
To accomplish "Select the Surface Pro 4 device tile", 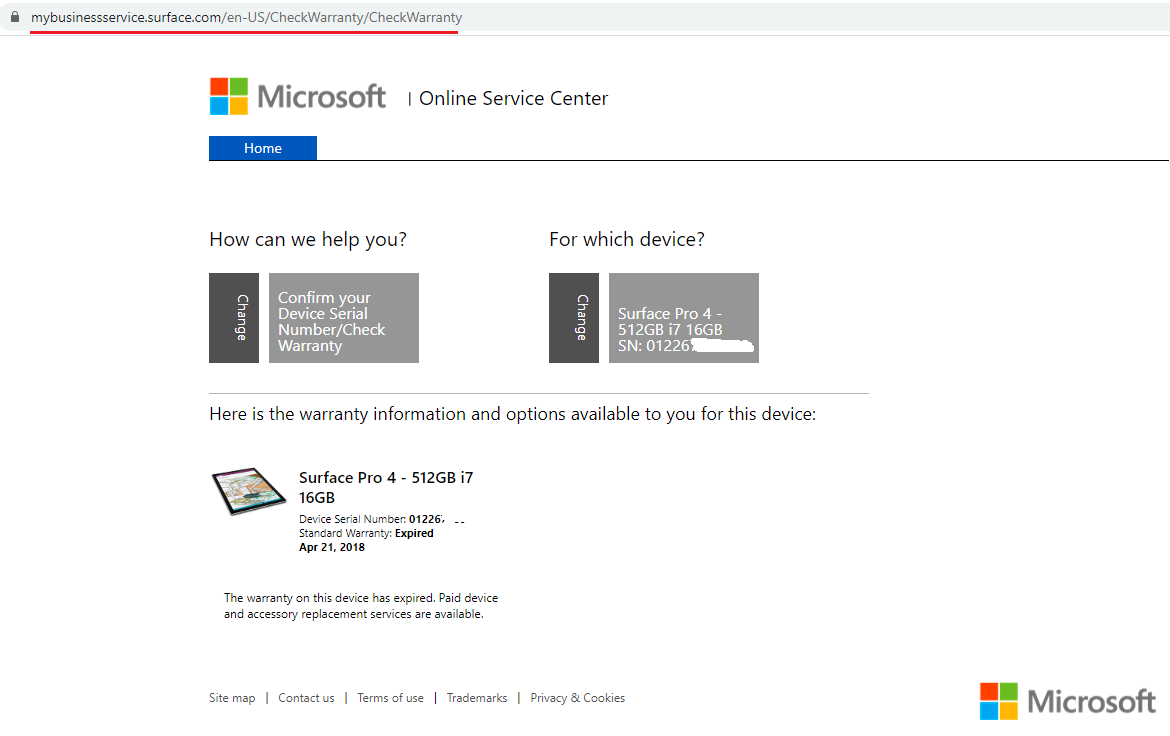I will click(683, 317).
